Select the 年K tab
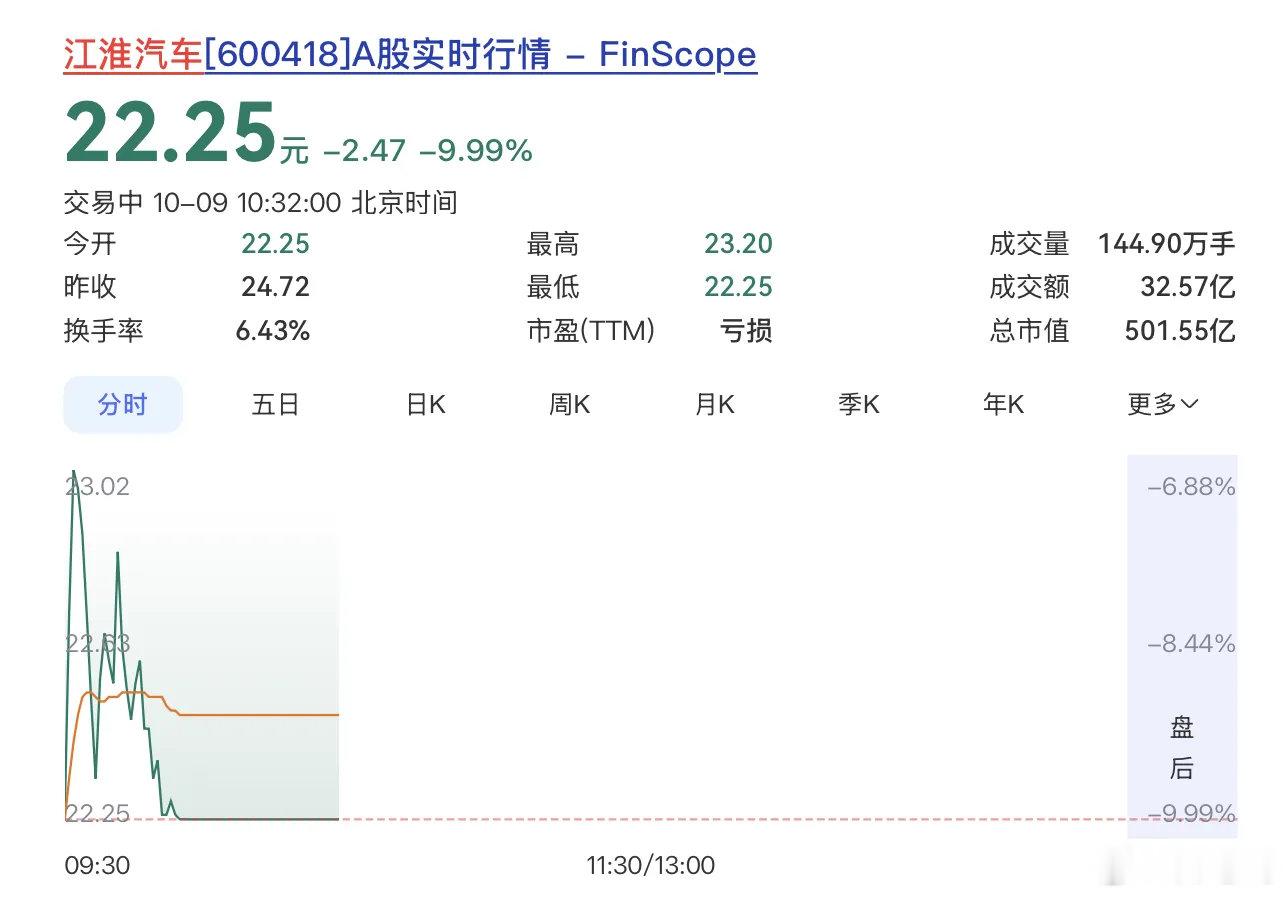 click(x=1003, y=405)
